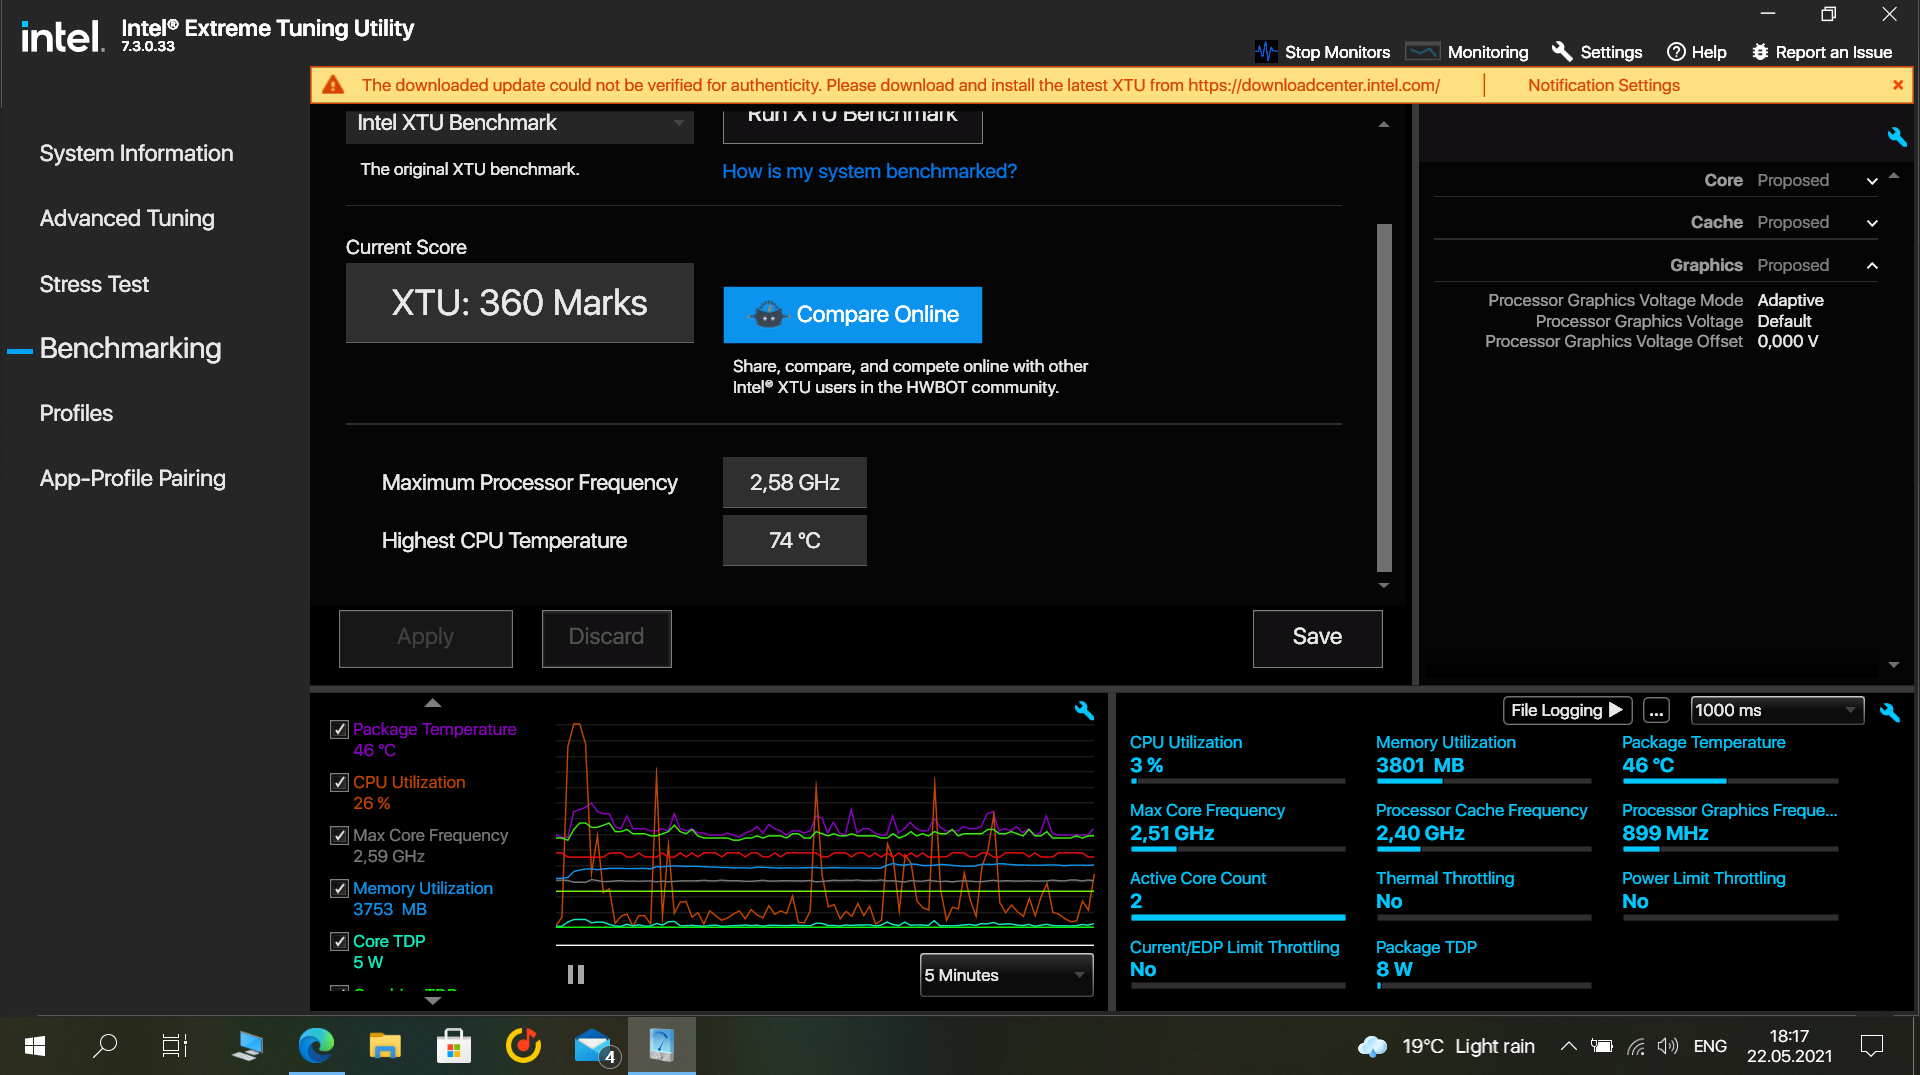Open Mail app with 4 notifications
This screenshot has width=1920, height=1075.
point(595,1046)
